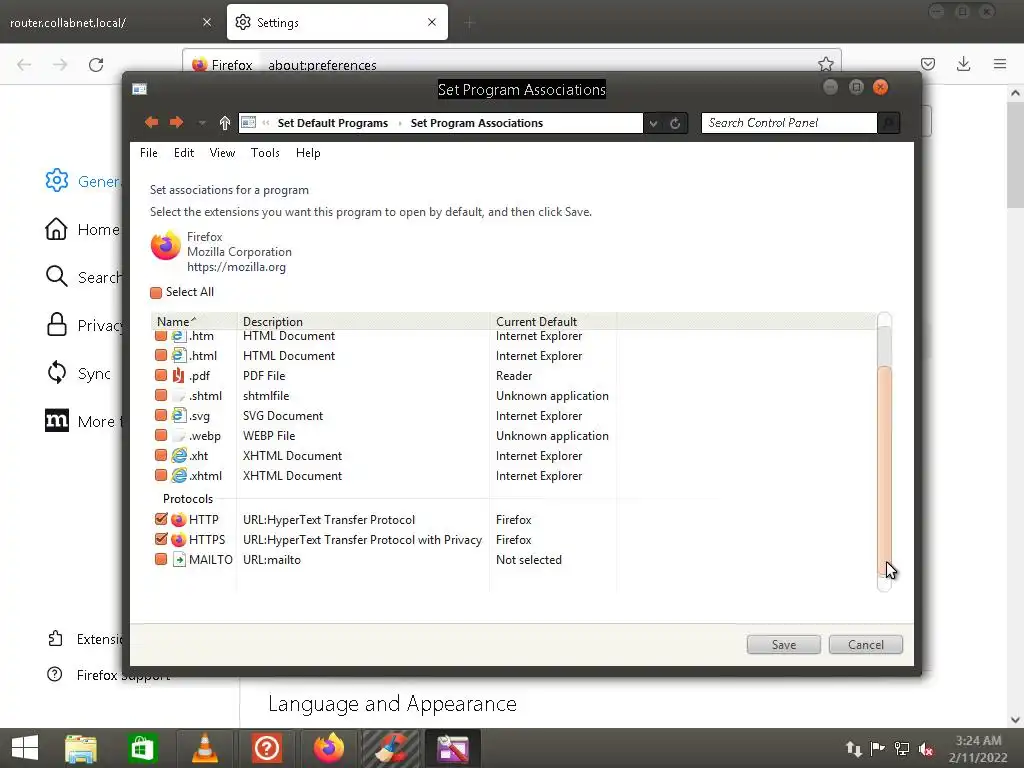This screenshot has width=1024, height=768.
Task: Open Windows Store from taskbar
Action: coord(142,748)
